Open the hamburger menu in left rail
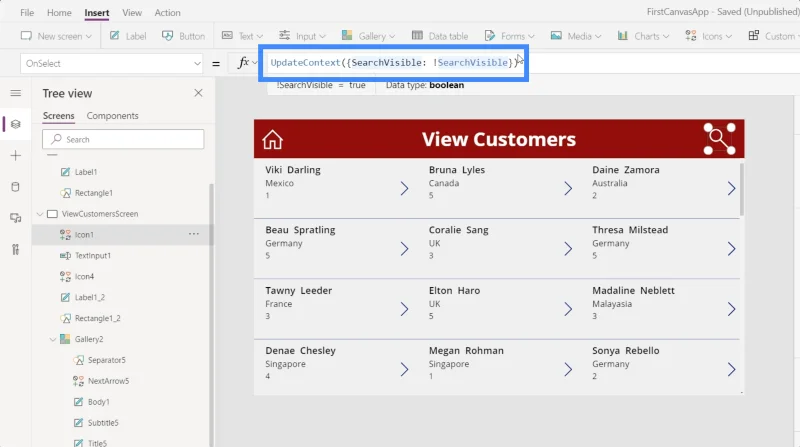This screenshot has height=447, width=800. (16, 93)
